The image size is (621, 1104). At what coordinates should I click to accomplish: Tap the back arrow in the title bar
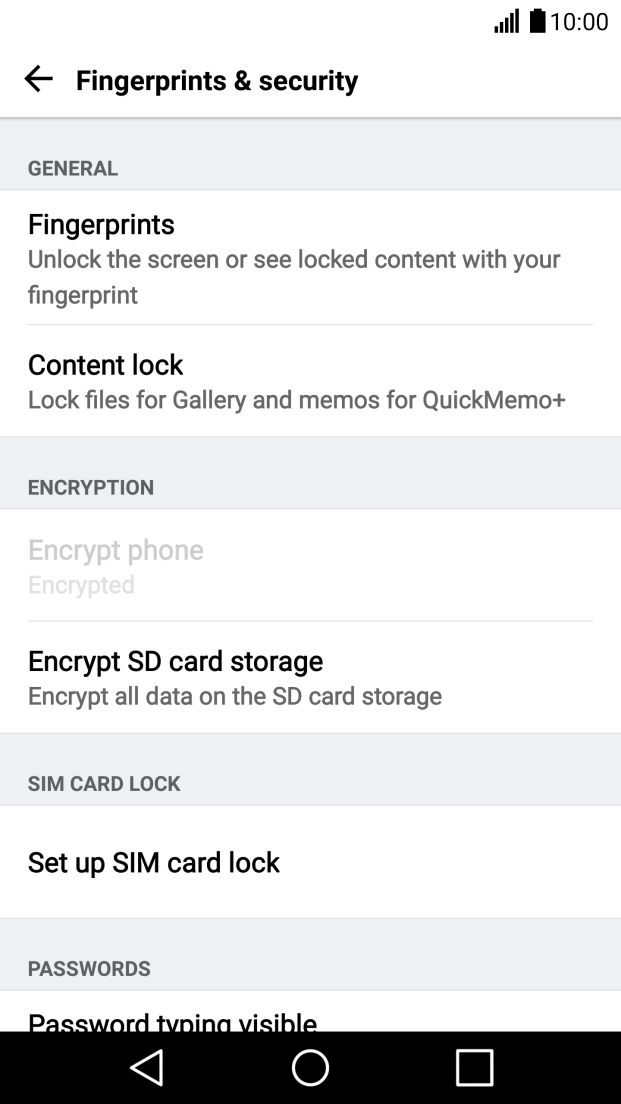pyautogui.click(x=38, y=81)
